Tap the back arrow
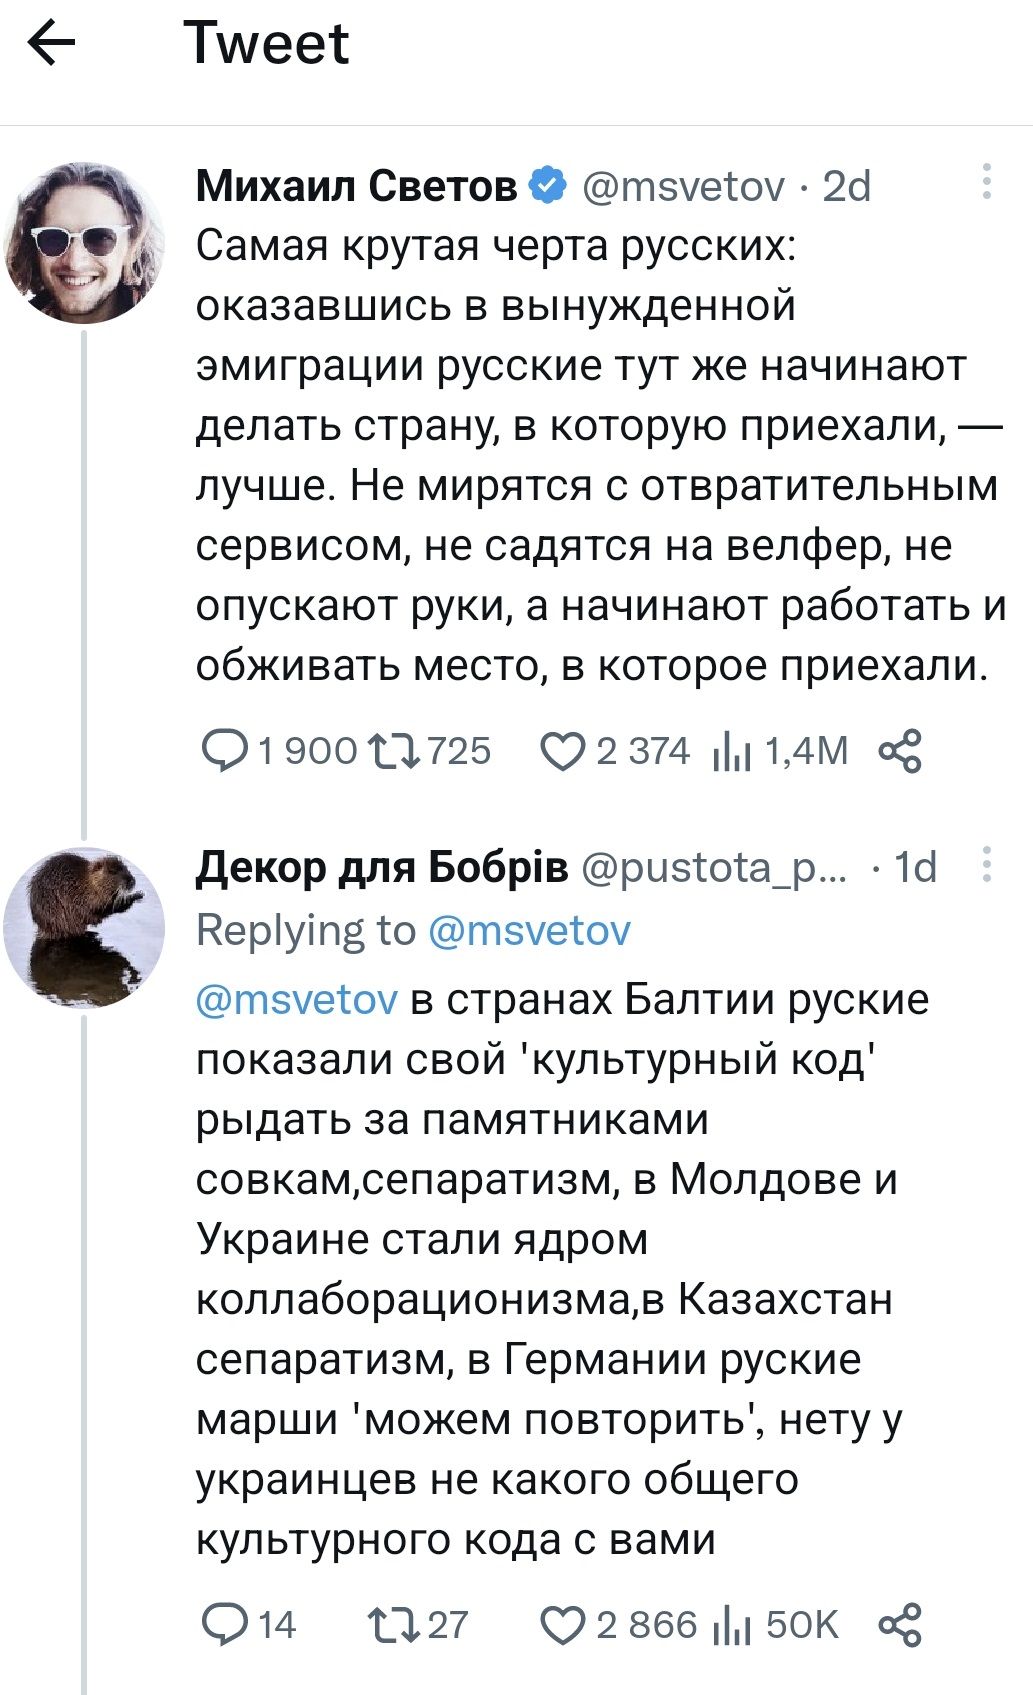 pyautogui.click(x=52, y=44)
